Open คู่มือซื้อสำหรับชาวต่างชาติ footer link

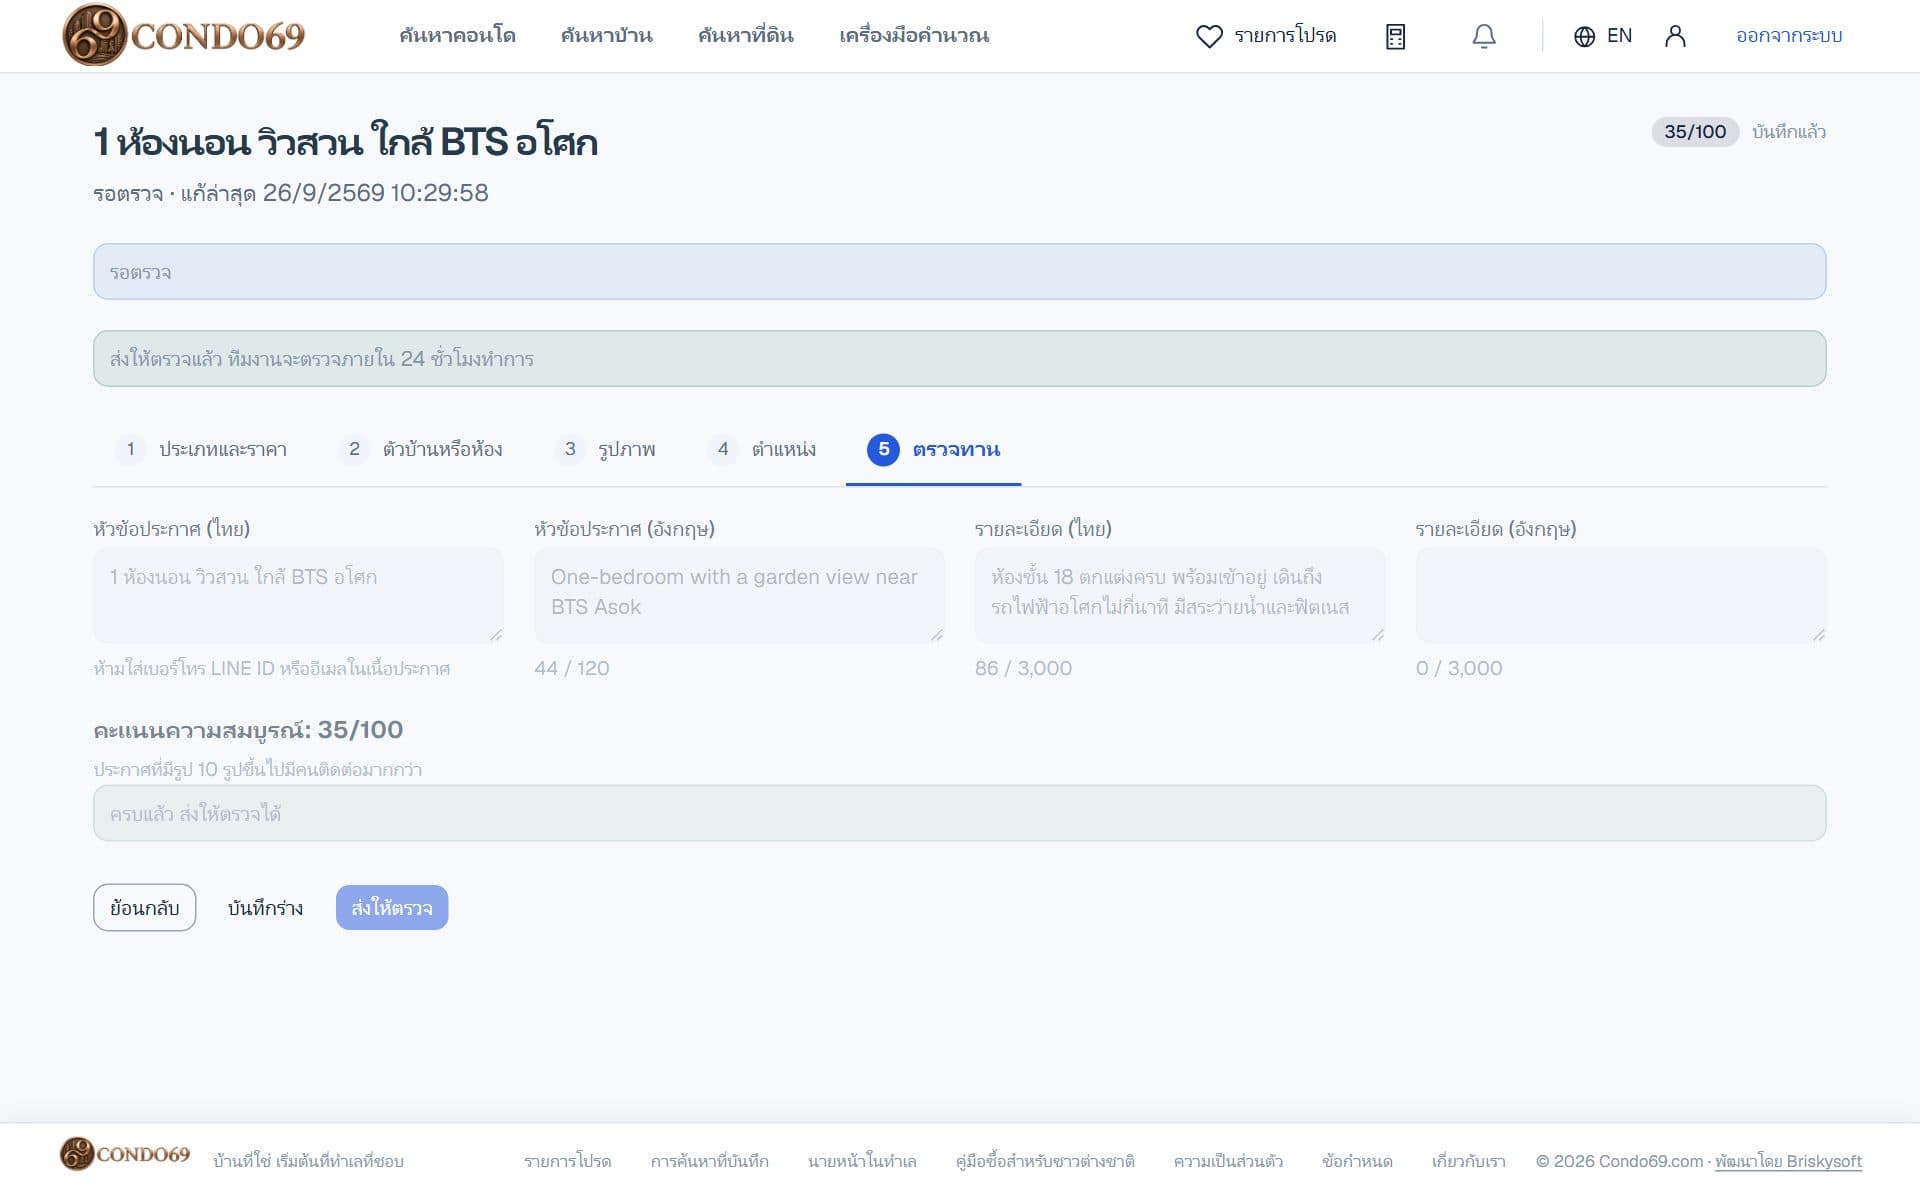point(1045,1162)
